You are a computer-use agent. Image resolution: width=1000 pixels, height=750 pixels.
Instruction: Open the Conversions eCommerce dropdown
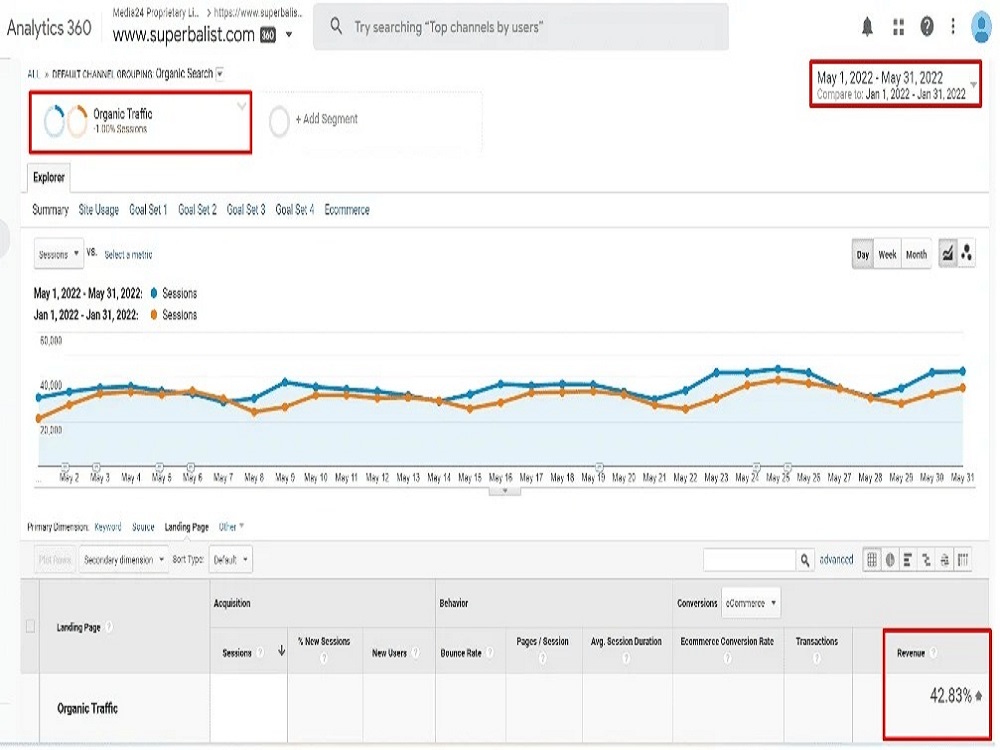point(751,603)
